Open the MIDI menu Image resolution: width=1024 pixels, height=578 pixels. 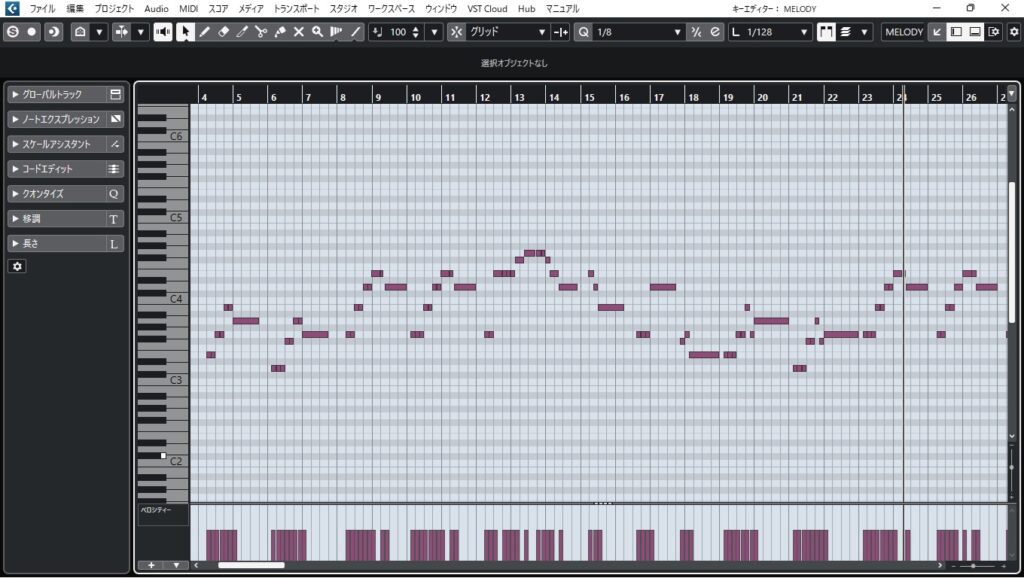tap(189, 8)
